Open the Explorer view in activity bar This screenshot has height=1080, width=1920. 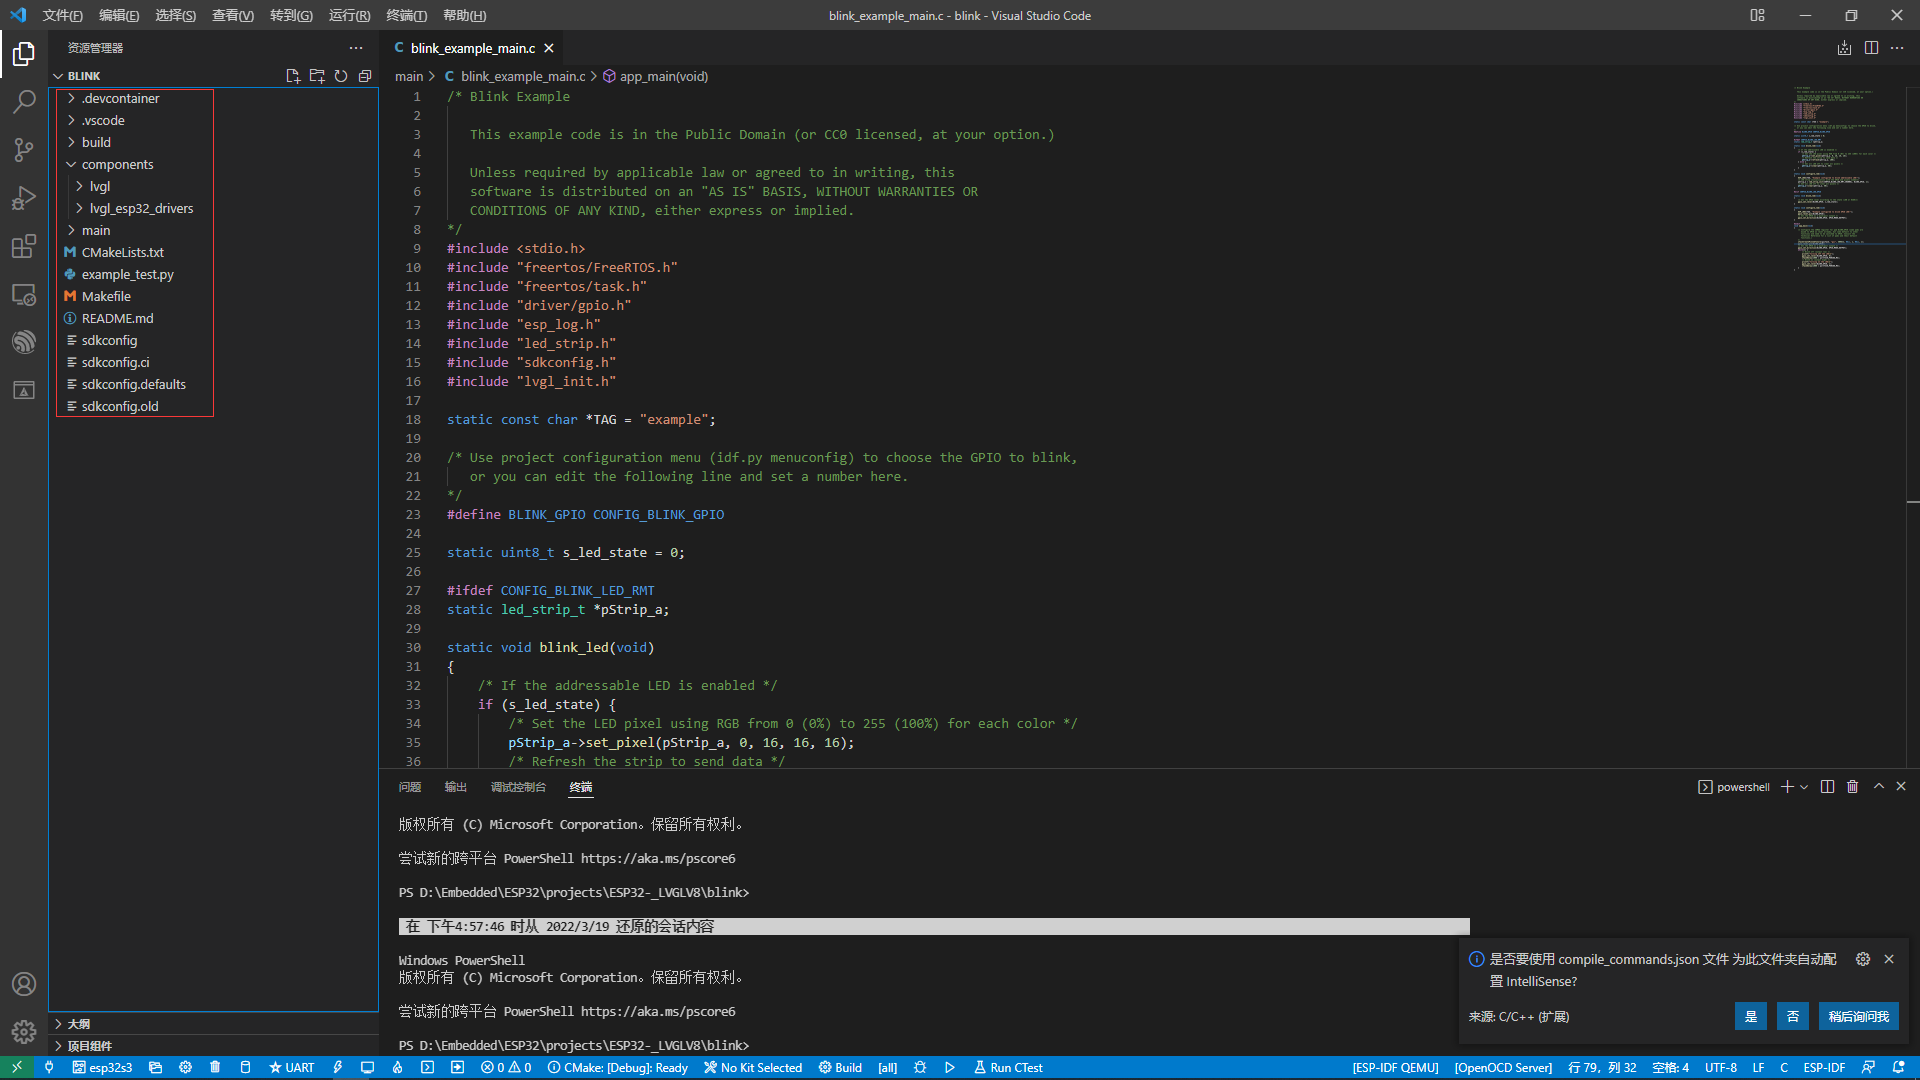[x=24, y=54]
